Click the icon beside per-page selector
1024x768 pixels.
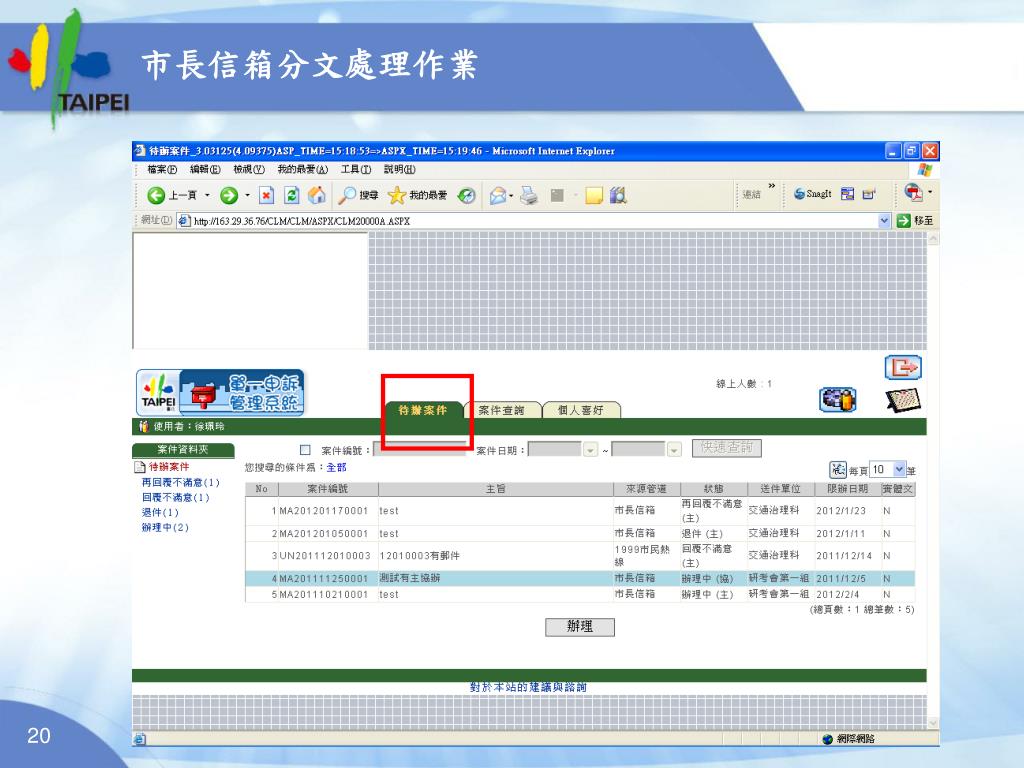pos(838,470)
